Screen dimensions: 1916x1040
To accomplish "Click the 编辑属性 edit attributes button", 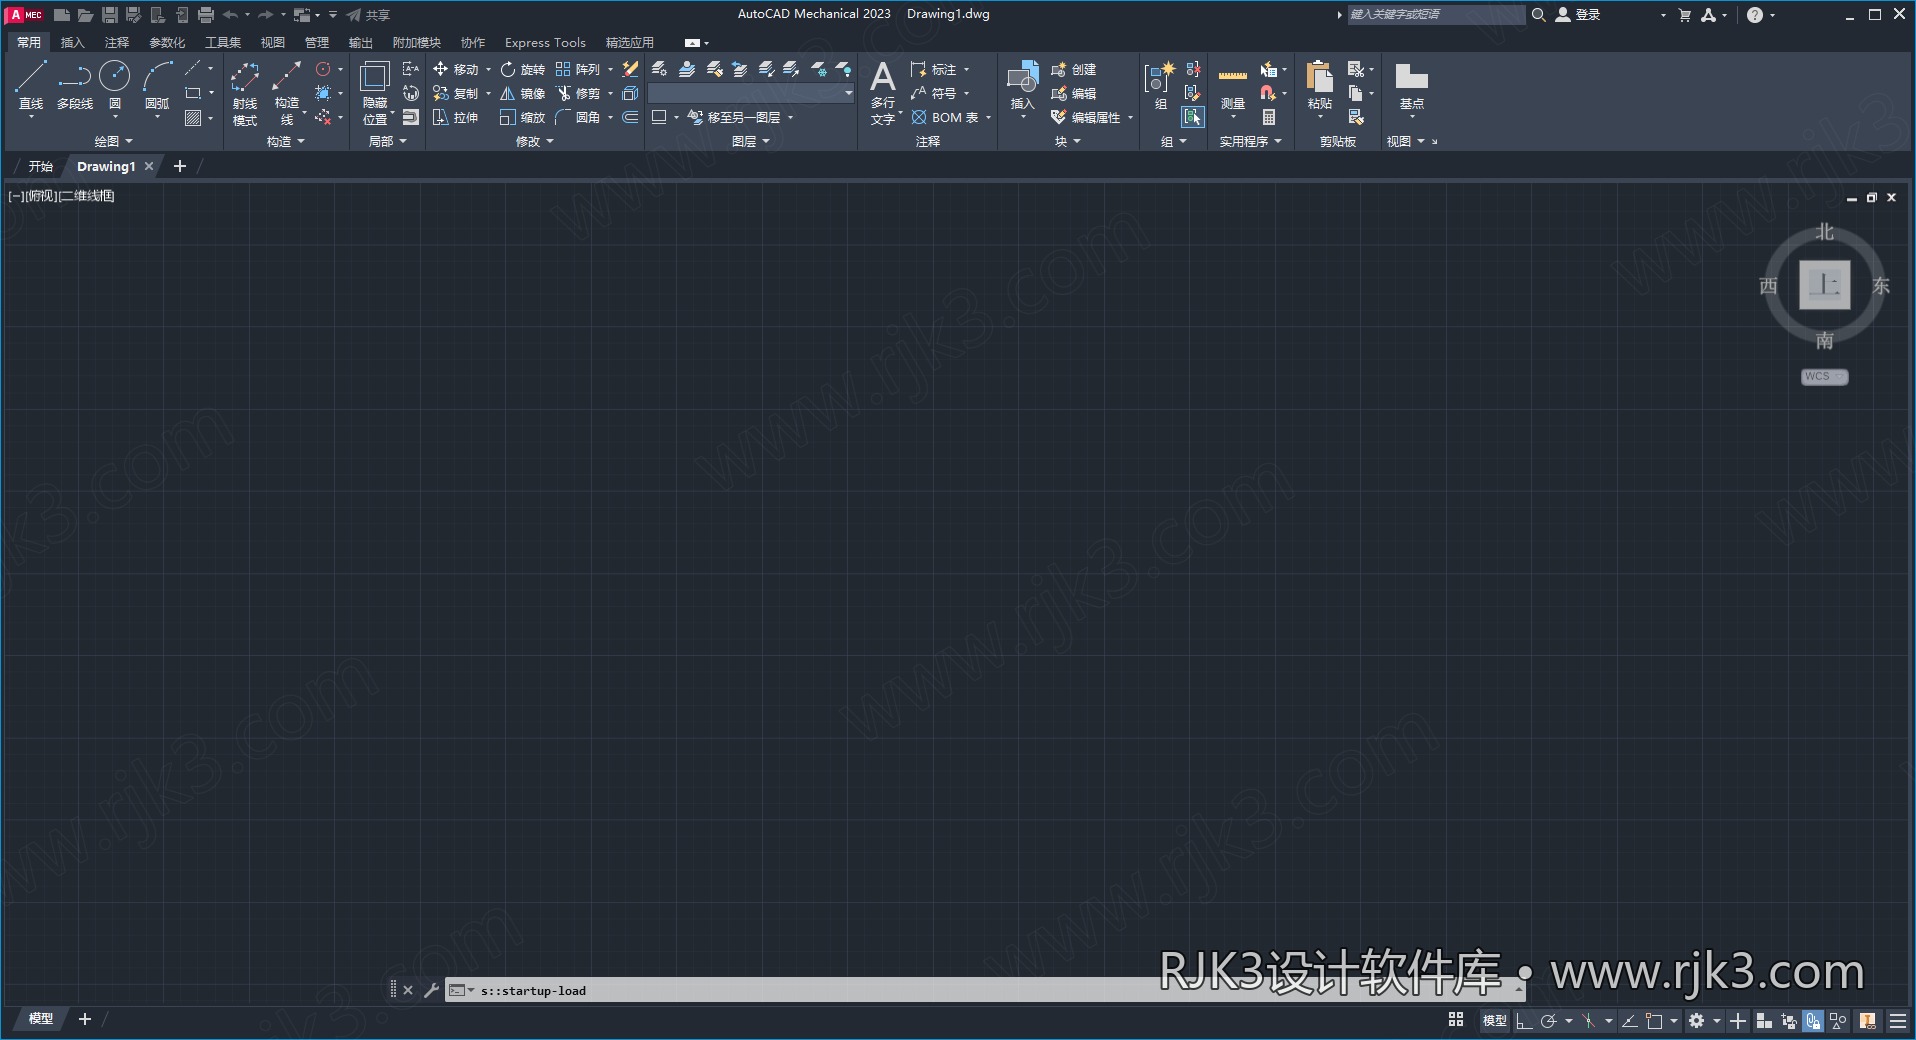I will coord(1086,117).
